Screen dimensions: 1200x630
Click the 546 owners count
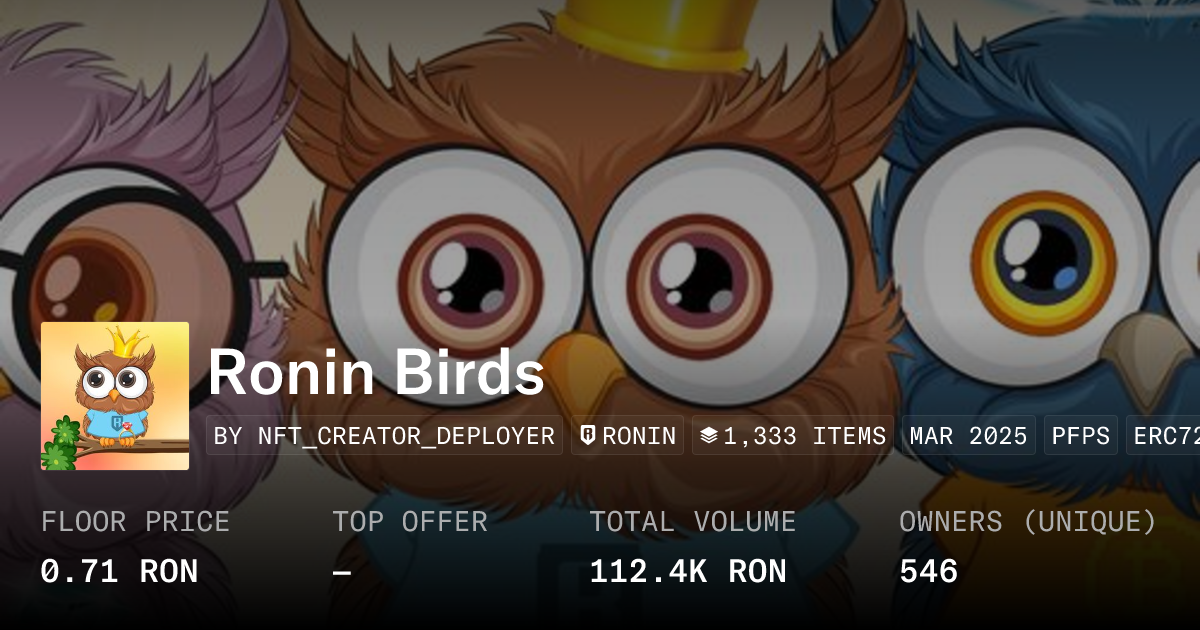[929, 572]
